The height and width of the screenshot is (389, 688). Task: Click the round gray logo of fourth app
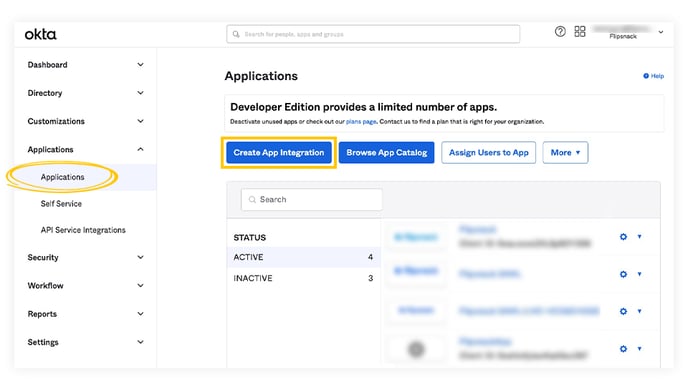tap(416, 350)
